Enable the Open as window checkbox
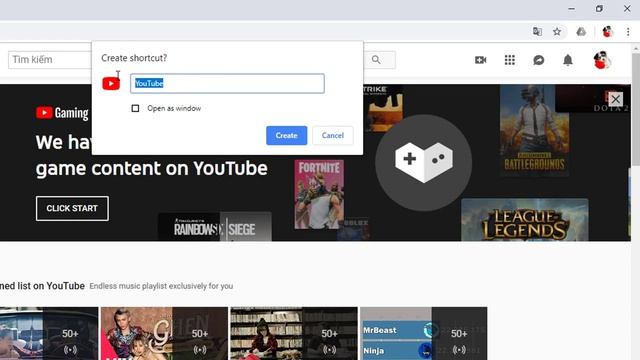Screen dimensions: 640x360 [x=135, y=108]
